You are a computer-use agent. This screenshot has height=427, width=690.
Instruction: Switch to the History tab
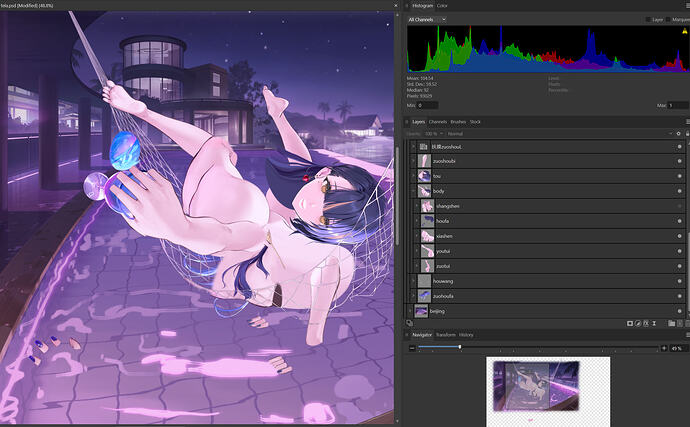(x=466, y=335)
